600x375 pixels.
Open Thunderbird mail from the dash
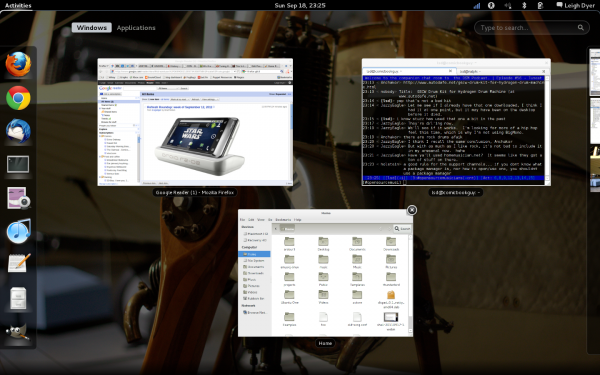(18, 131)
